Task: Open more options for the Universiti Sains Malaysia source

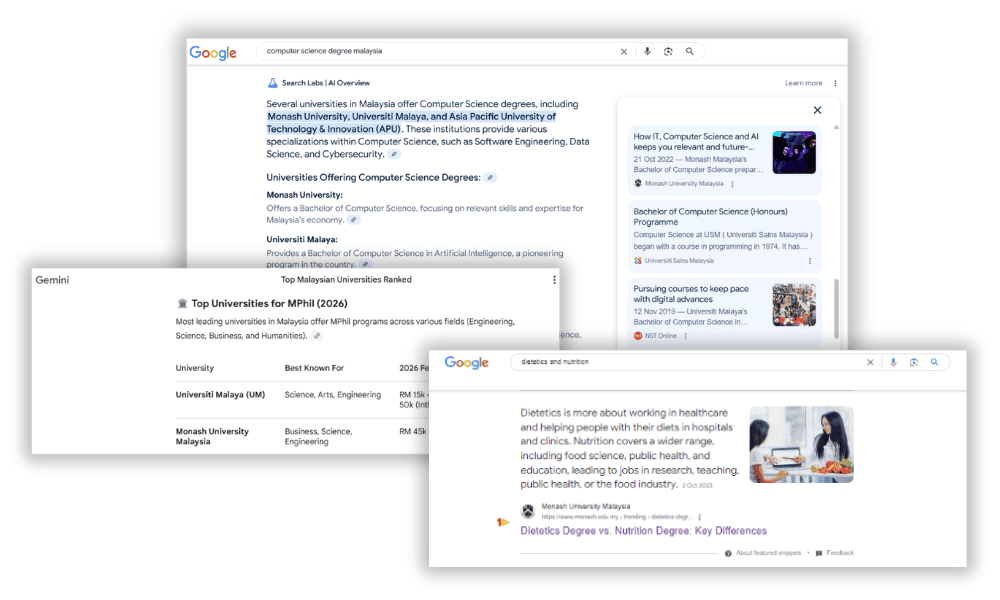Action: pos(809,261)
